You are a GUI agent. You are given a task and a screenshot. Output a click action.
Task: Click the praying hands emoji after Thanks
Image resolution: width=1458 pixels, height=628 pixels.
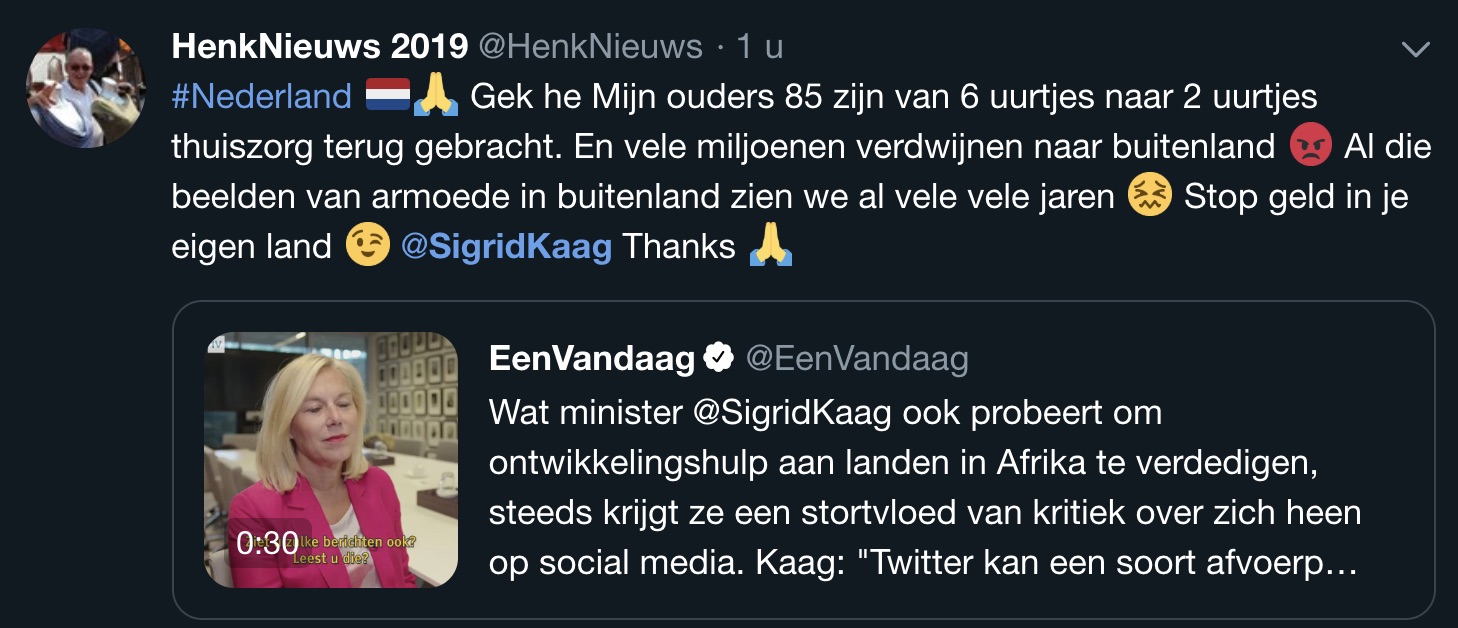pyautogui.click(x=770, y=247)
